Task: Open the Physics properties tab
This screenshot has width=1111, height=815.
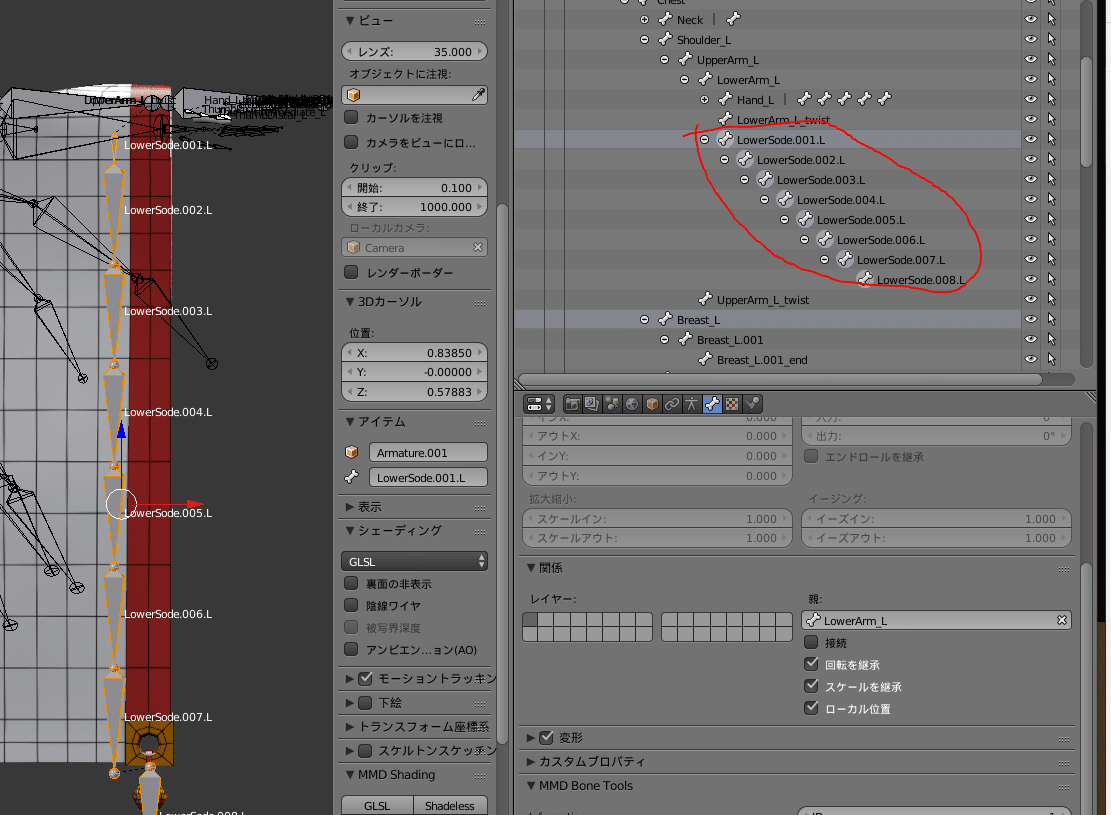Action: [x=752, y=404]
